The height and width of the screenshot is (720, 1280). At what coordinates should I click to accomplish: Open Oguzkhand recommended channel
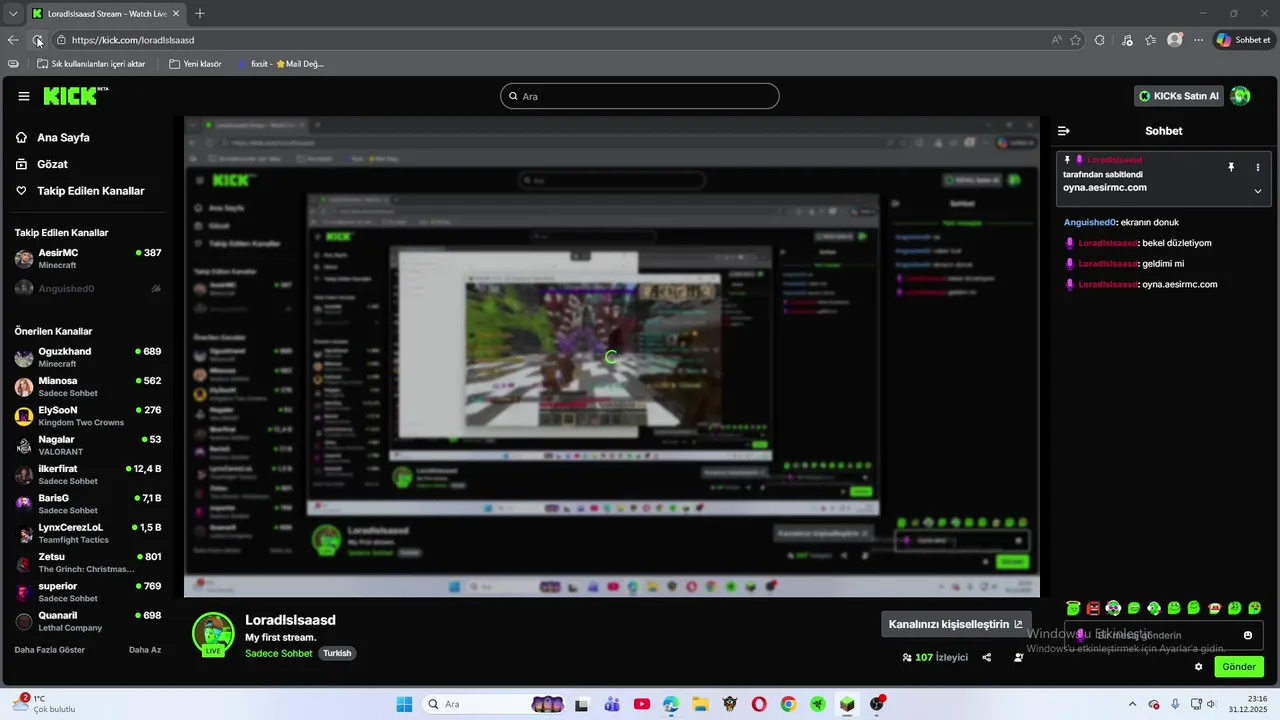(x=88, y=358)
